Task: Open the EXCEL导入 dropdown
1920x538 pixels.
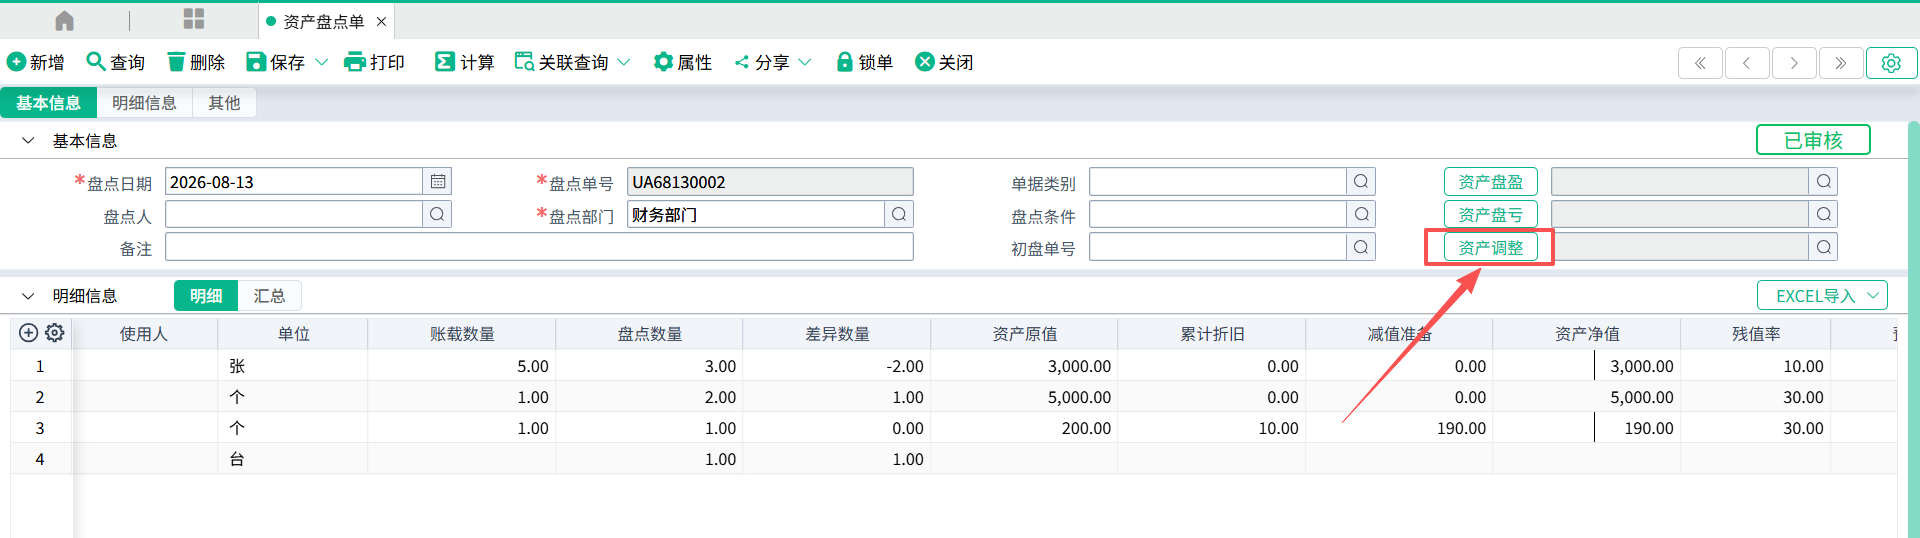Action: 1822,296
